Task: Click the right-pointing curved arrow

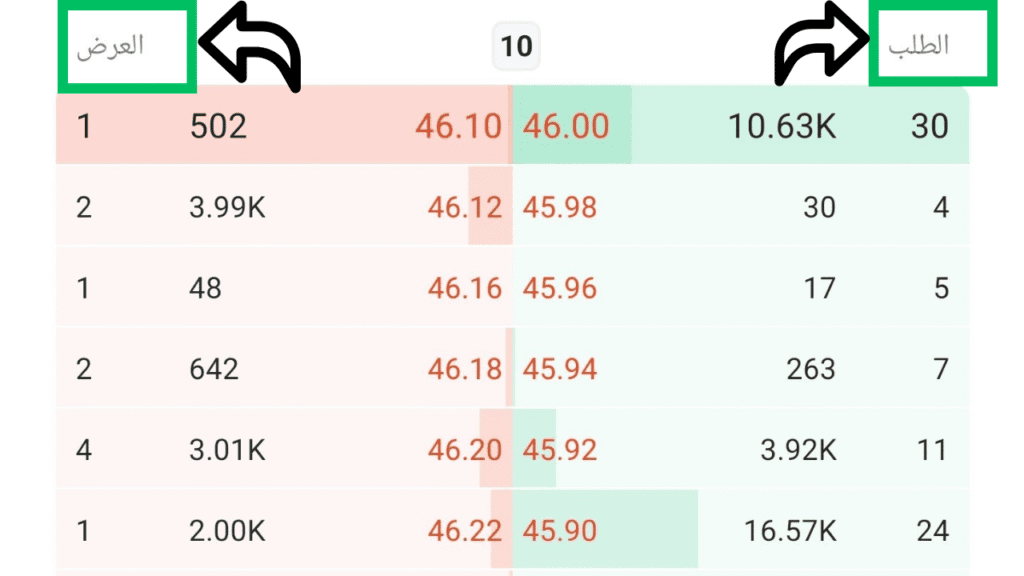Action: click(822, 43)
